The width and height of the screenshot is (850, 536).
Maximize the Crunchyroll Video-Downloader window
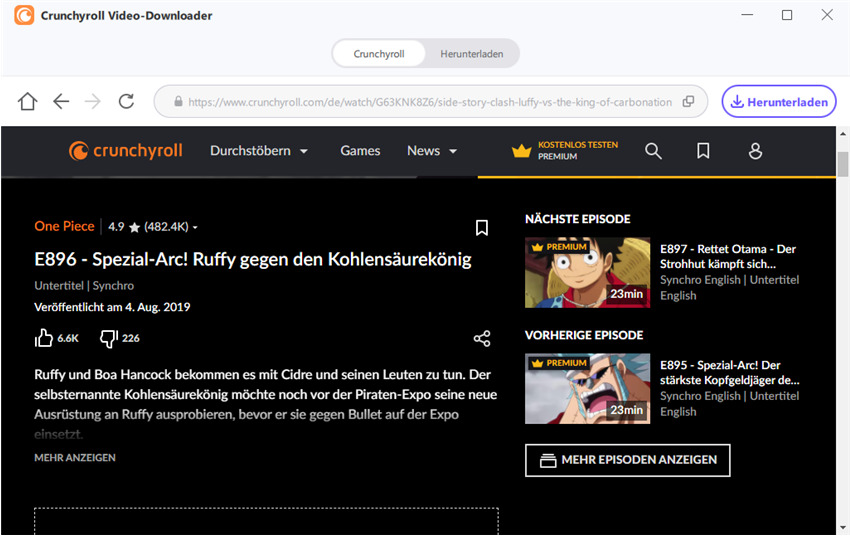pos(787,15)
